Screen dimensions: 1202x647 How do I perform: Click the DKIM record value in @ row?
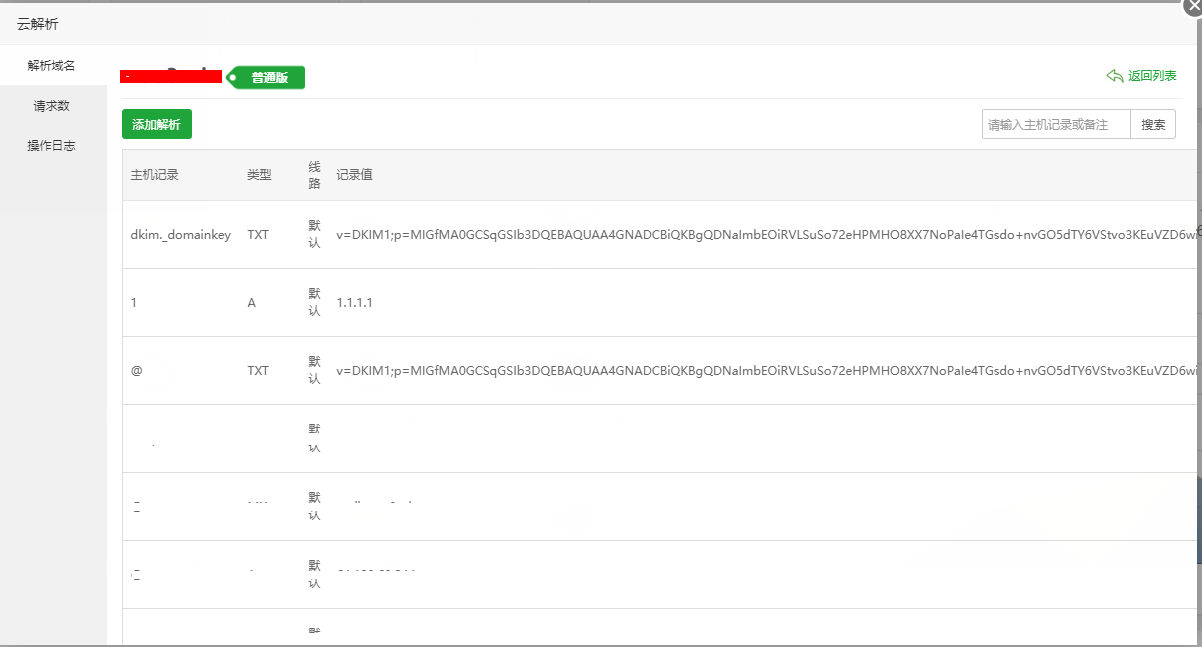pos(767,371)
